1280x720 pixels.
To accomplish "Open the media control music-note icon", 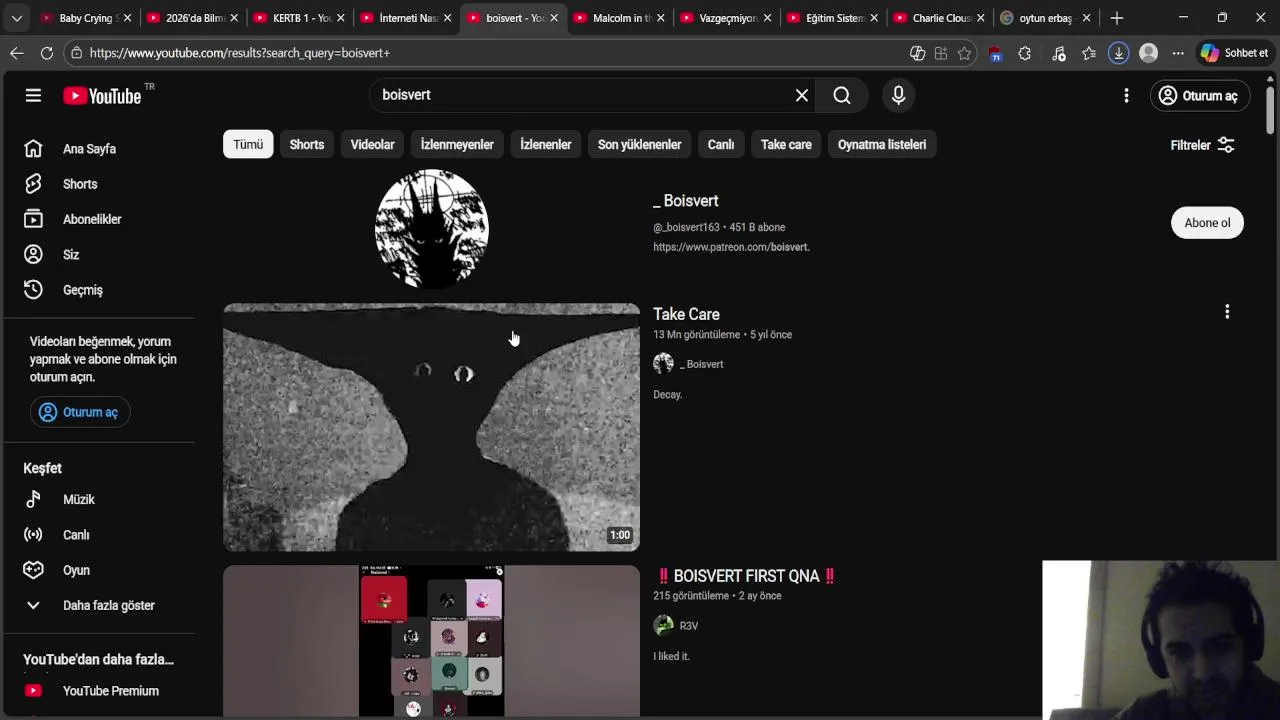I will click(x=1059, y=53).
